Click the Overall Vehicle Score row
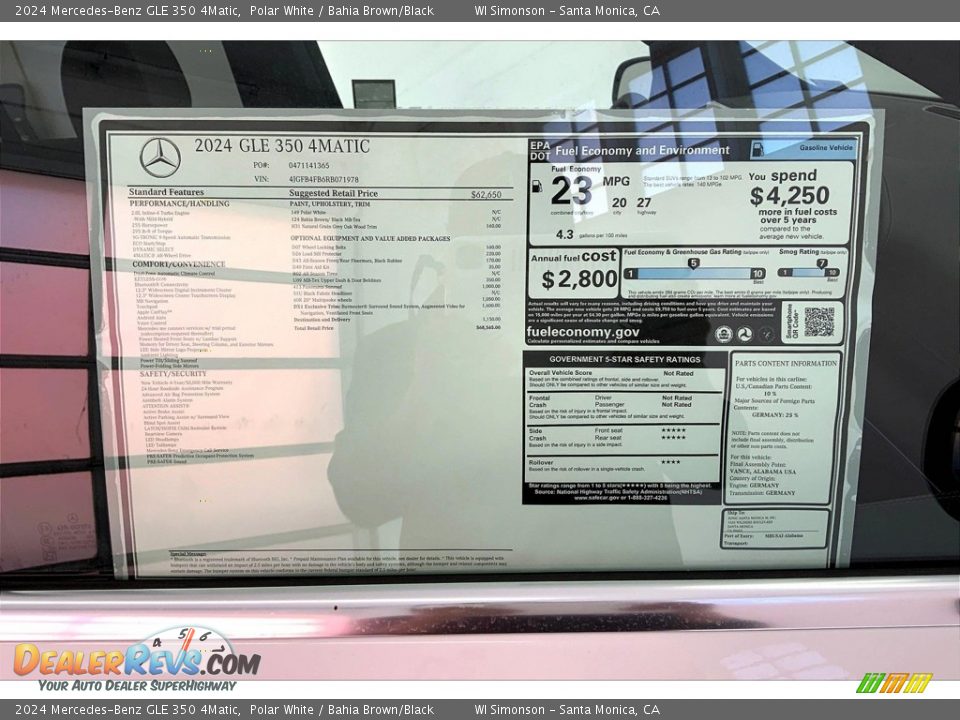This screenshot has width=960, height=720. point(624,379)
